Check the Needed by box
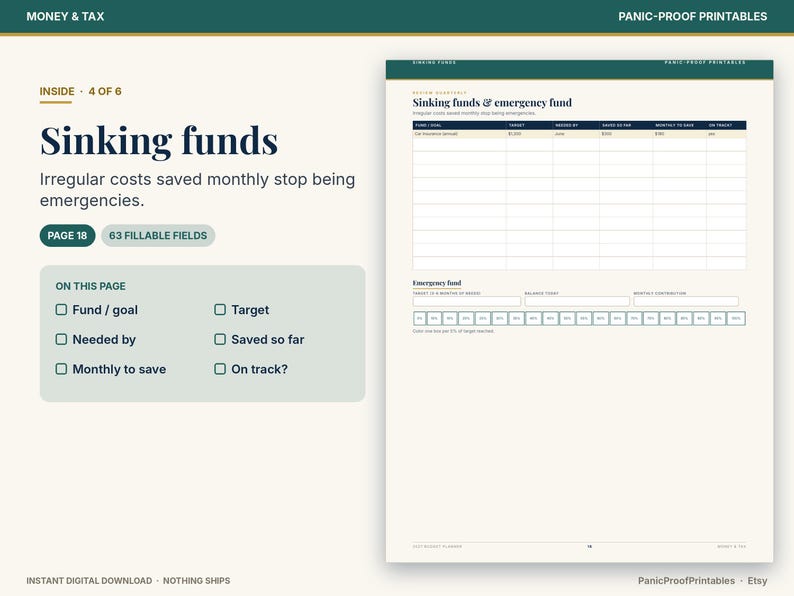 tap(61, 339)
